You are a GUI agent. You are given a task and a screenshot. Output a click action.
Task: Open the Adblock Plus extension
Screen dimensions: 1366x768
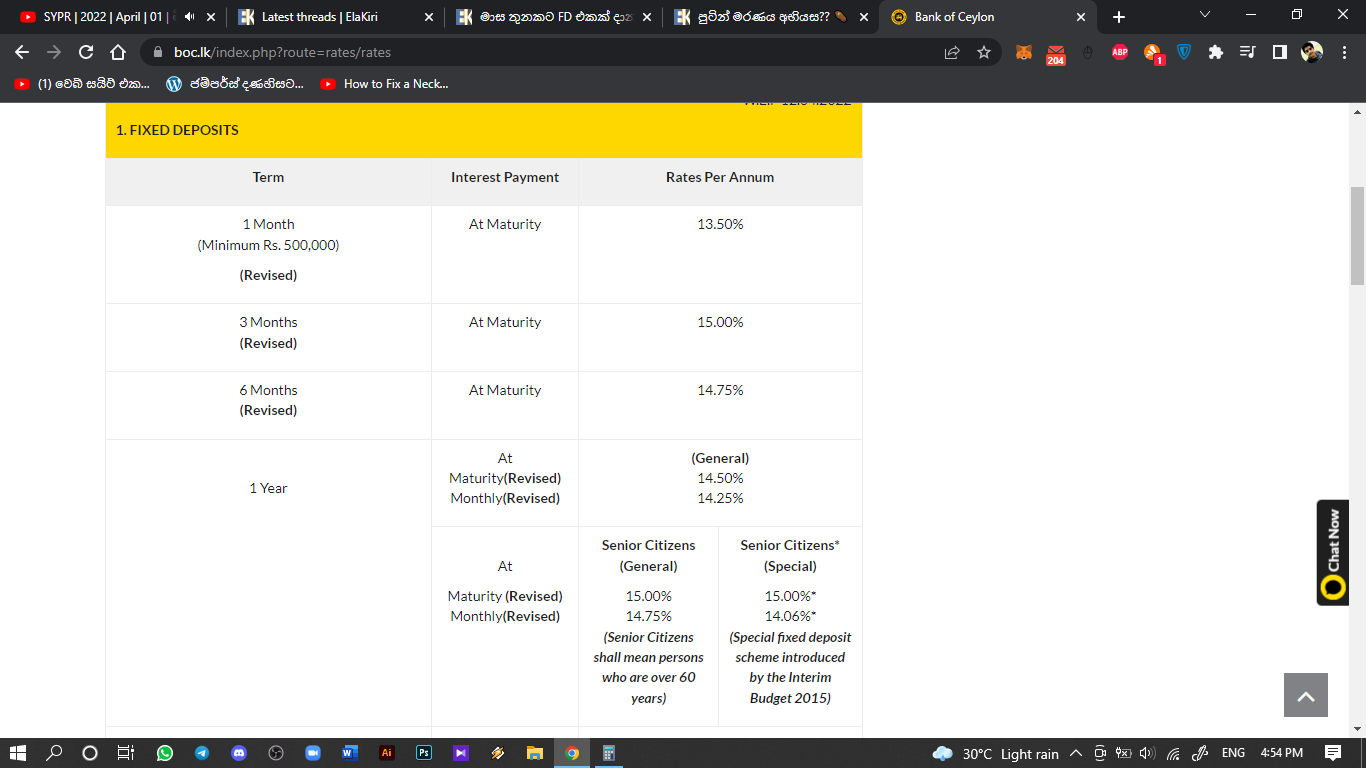pyautogui.click(x=1120, y=52)
